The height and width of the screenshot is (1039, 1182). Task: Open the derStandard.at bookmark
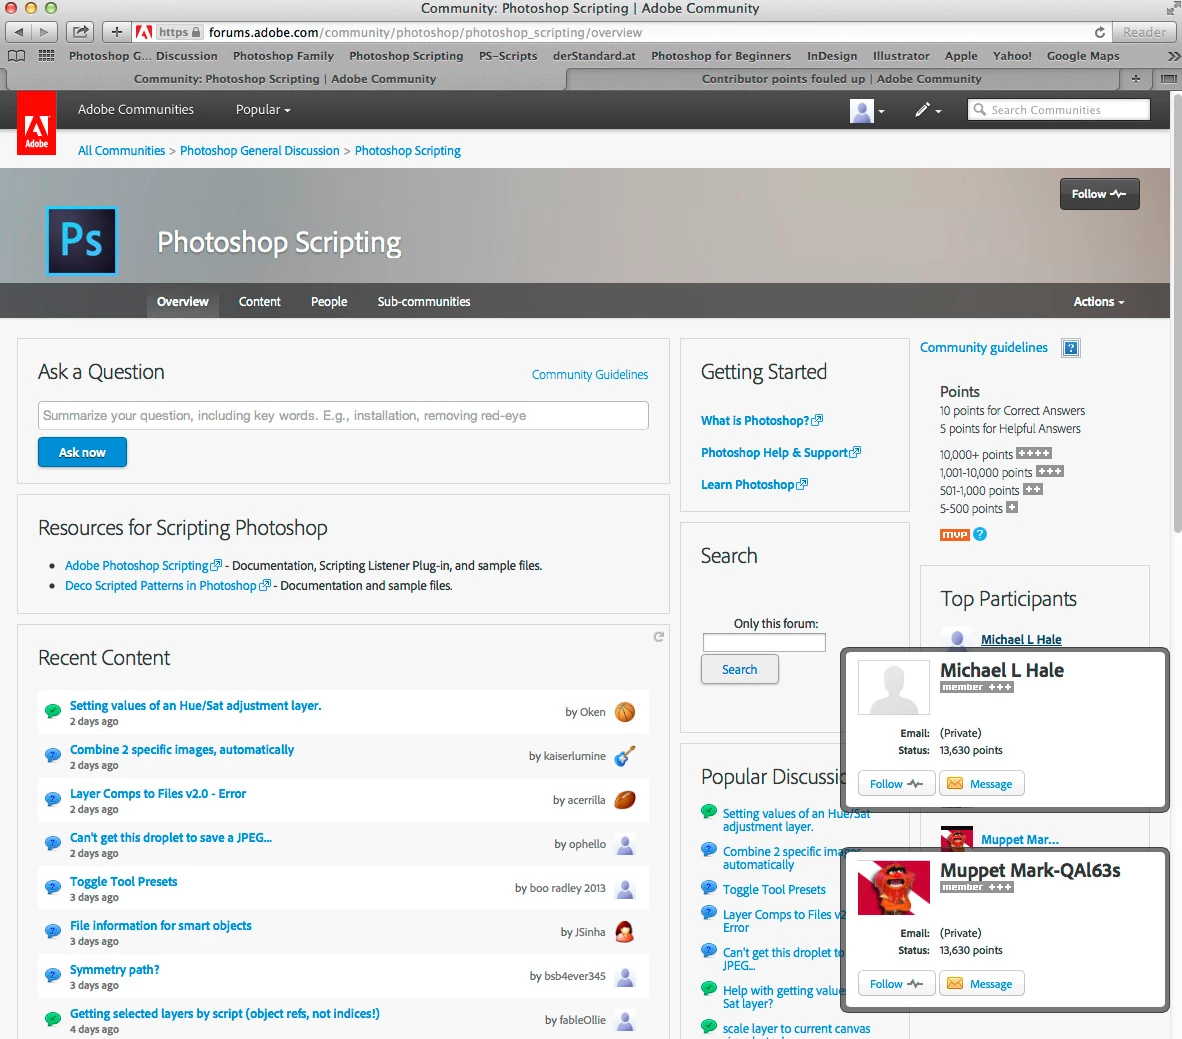click(594, 56)
